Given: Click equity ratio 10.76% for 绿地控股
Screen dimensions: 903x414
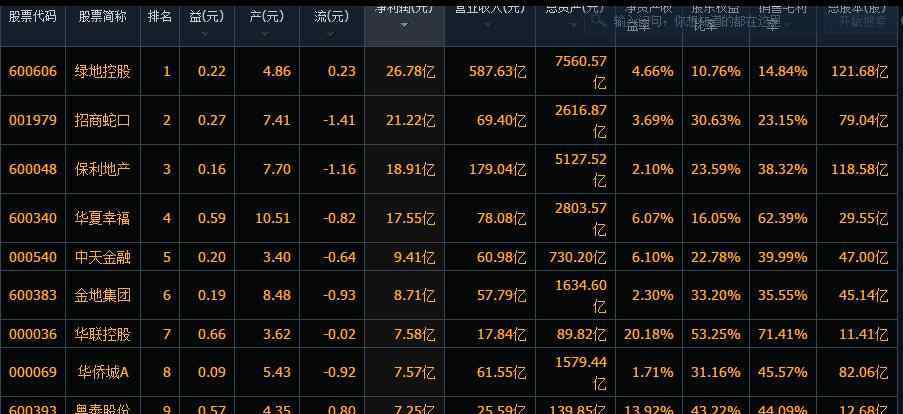Looking at the screenshot, I should pyautogui.click(x=716, y=71).
